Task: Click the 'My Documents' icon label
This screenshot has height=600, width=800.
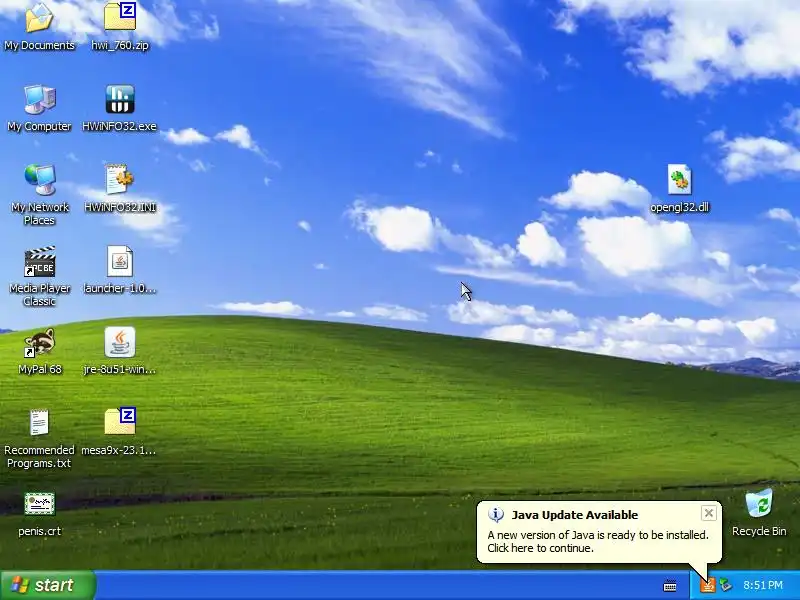Action: [39, 45]
